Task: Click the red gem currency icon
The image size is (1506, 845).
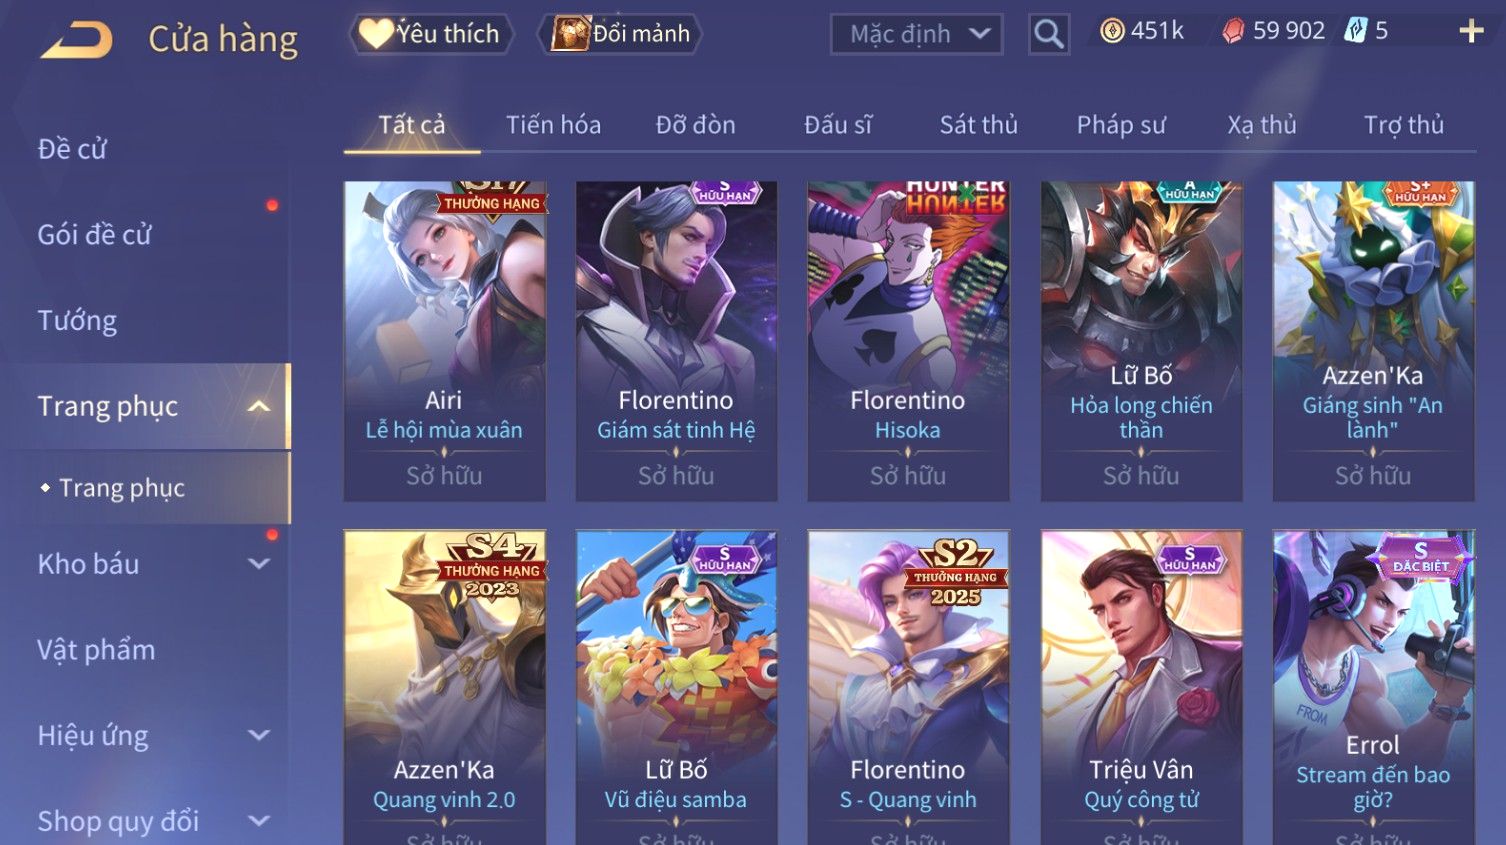Action: click(1234, 32)
